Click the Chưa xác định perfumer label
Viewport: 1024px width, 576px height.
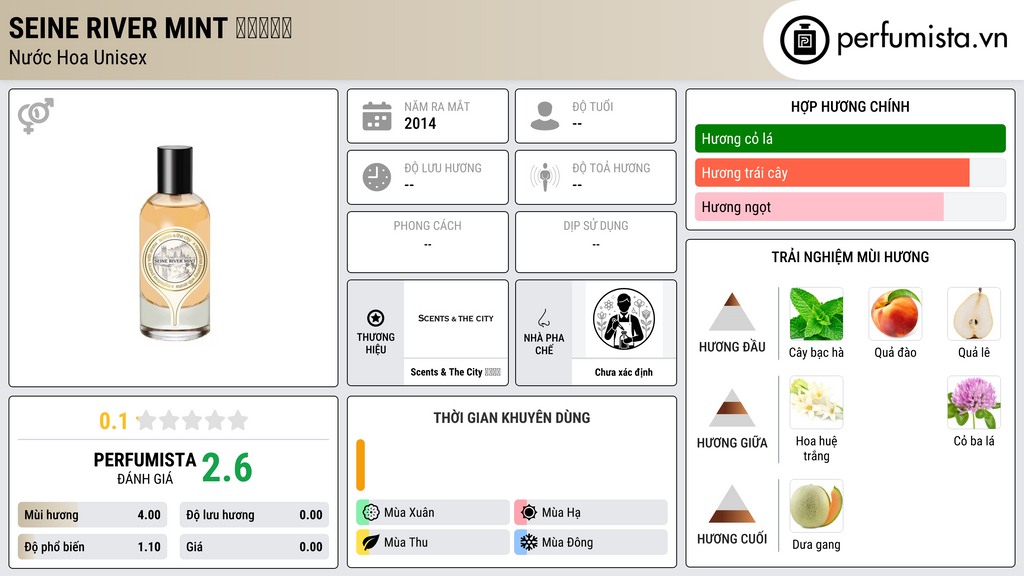624,372
